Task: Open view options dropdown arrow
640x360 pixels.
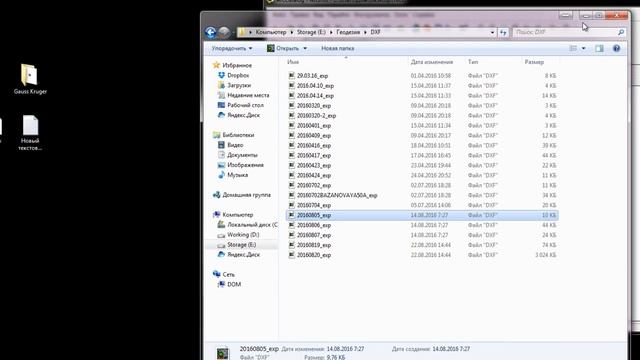Action: pos(584,48)
